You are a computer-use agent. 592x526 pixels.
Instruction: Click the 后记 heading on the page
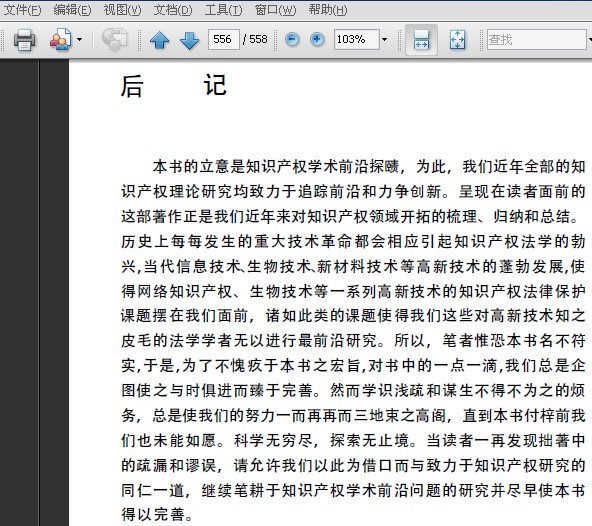coord(174,86)
